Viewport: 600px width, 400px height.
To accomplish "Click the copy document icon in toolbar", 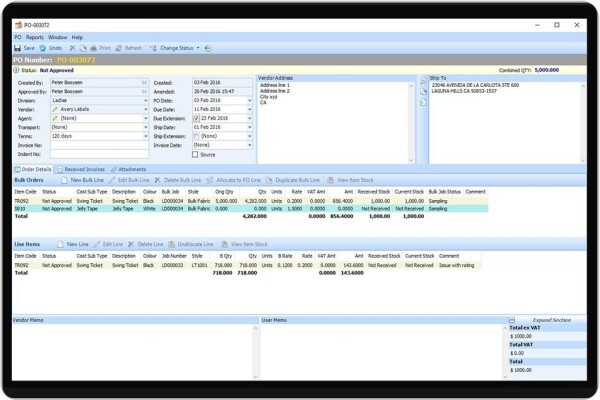I will [x=83, y=48].
